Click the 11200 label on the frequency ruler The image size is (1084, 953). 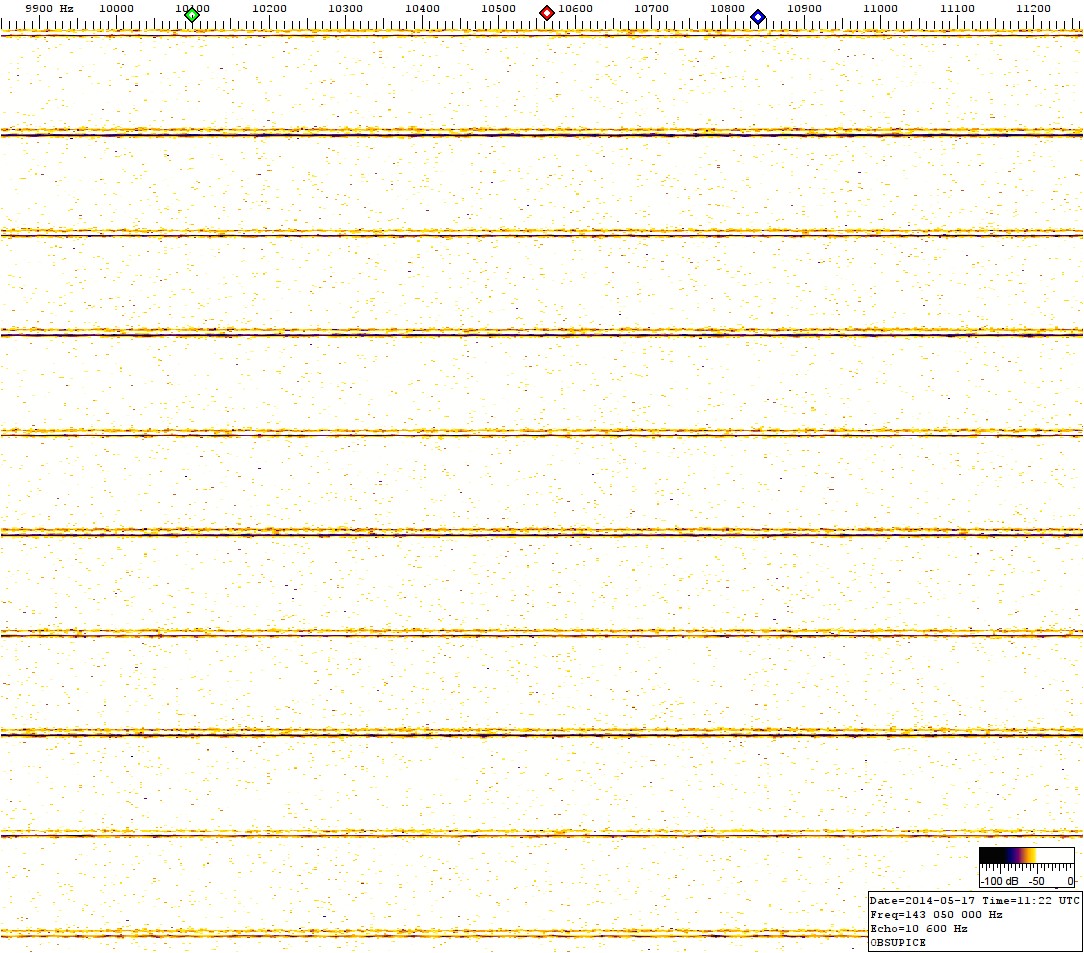coord(1033,8)
